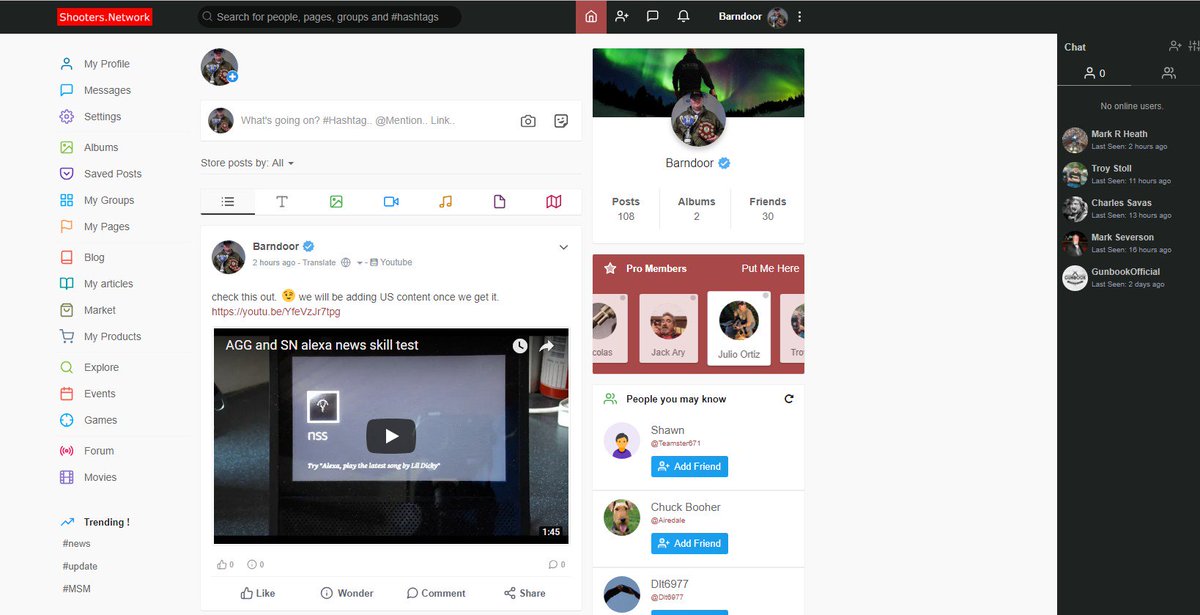
Task: Open the #update trending hashtag
Action: tap(80, 567)
